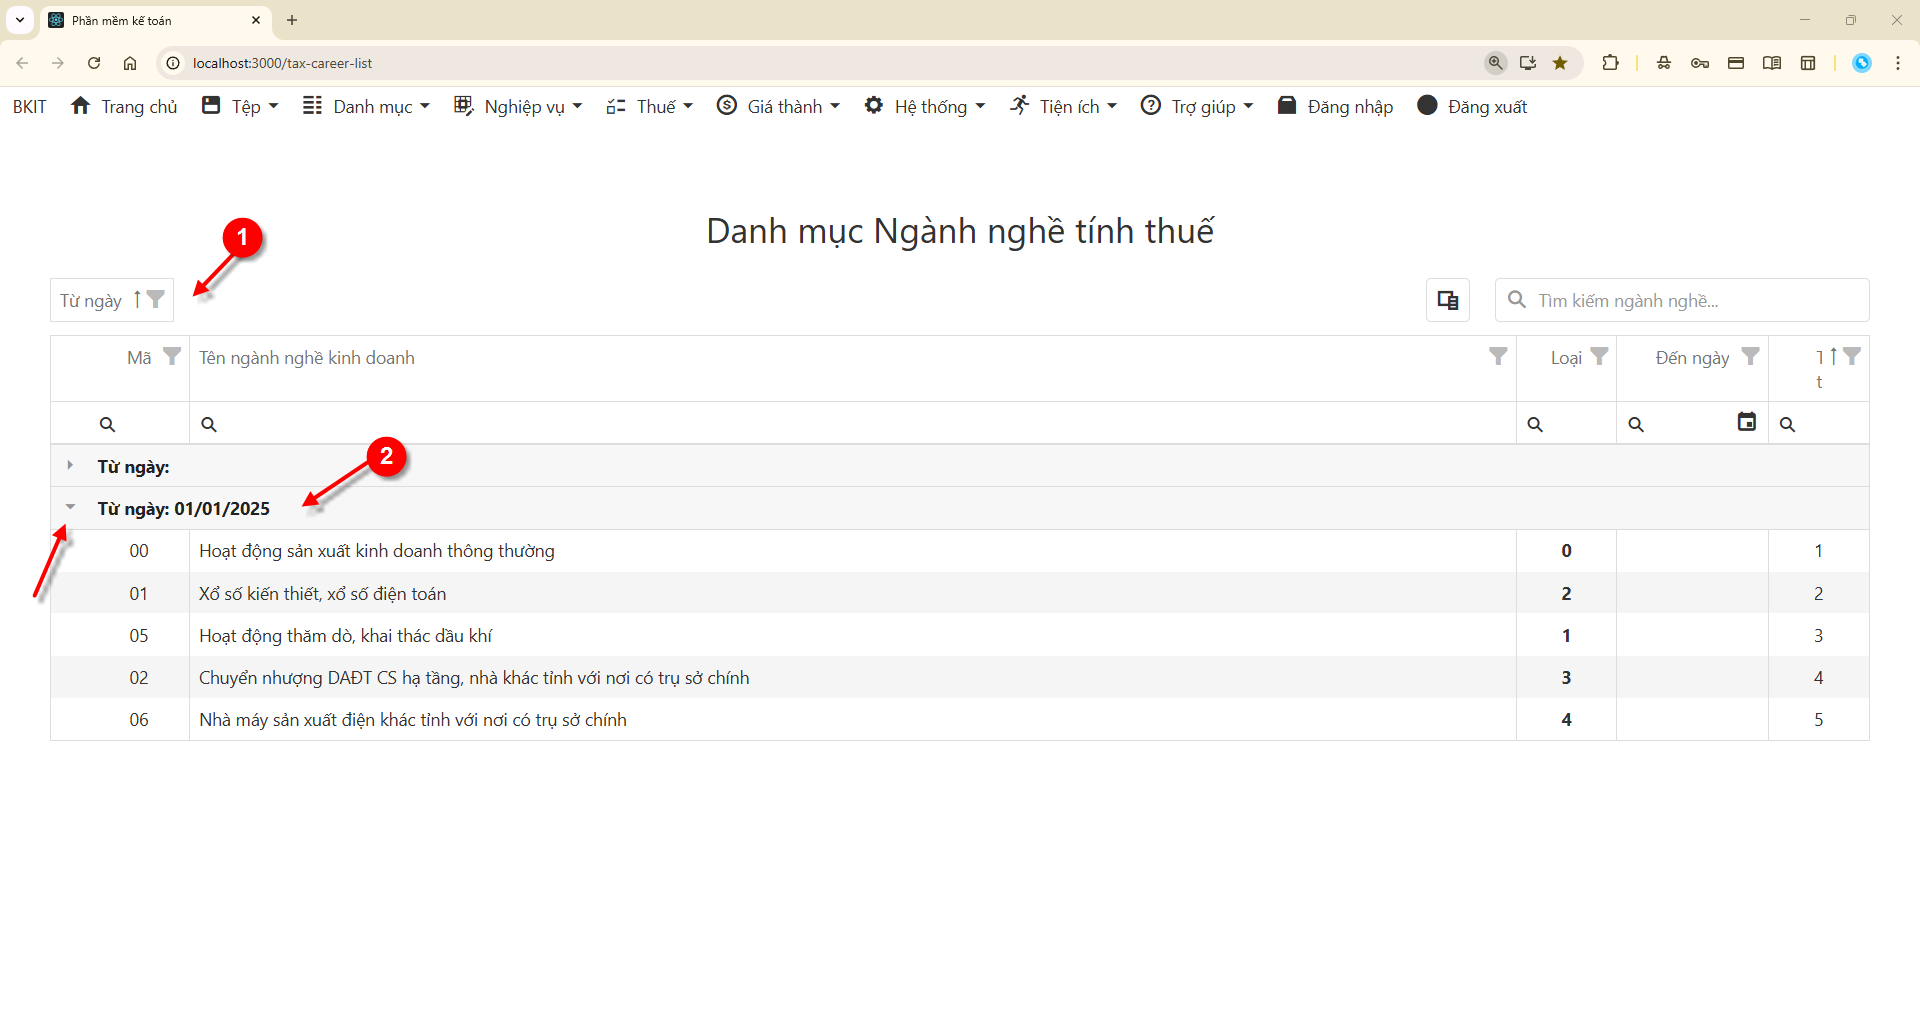Viewport: 1920px width, 1032px height.
Task: Collapse the Từ ngày: 01/01/2025 group
Action: point(69,506)
